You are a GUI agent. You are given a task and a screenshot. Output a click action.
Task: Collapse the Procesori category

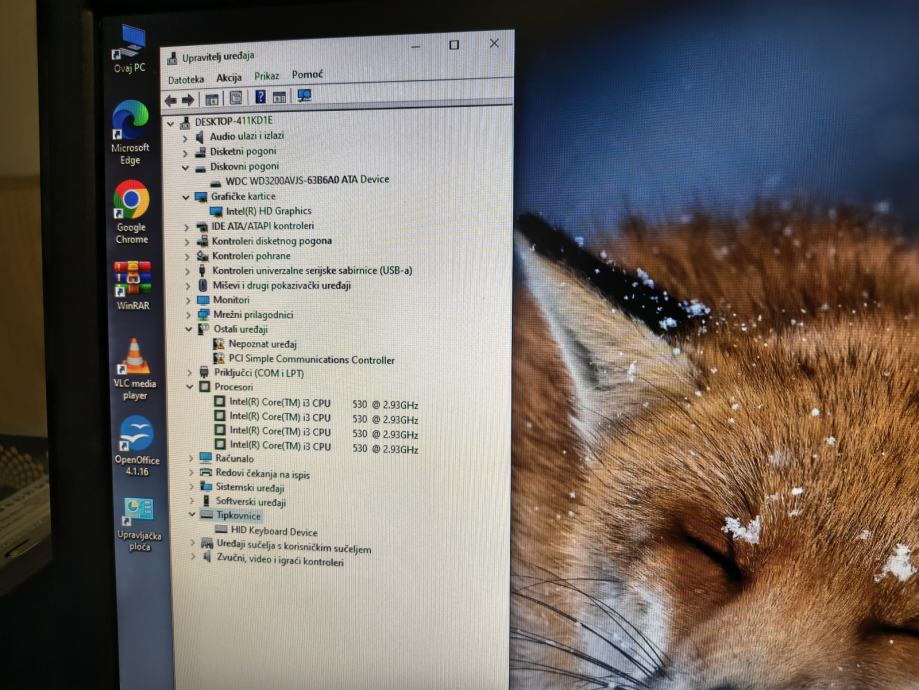click(x=189, y=387)
